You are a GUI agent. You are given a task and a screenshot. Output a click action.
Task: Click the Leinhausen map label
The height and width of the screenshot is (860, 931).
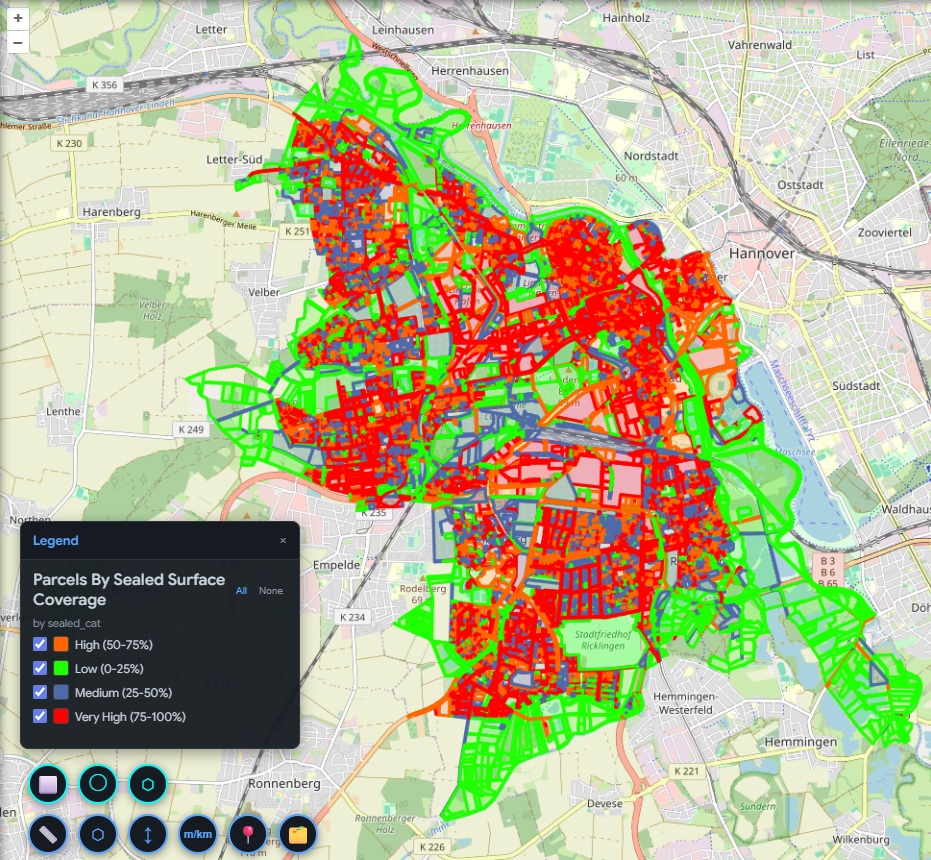(403, 30)
